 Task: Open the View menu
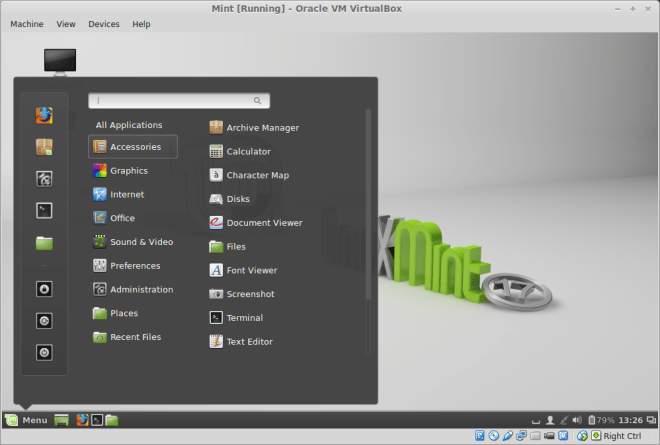tap(66, 24)
